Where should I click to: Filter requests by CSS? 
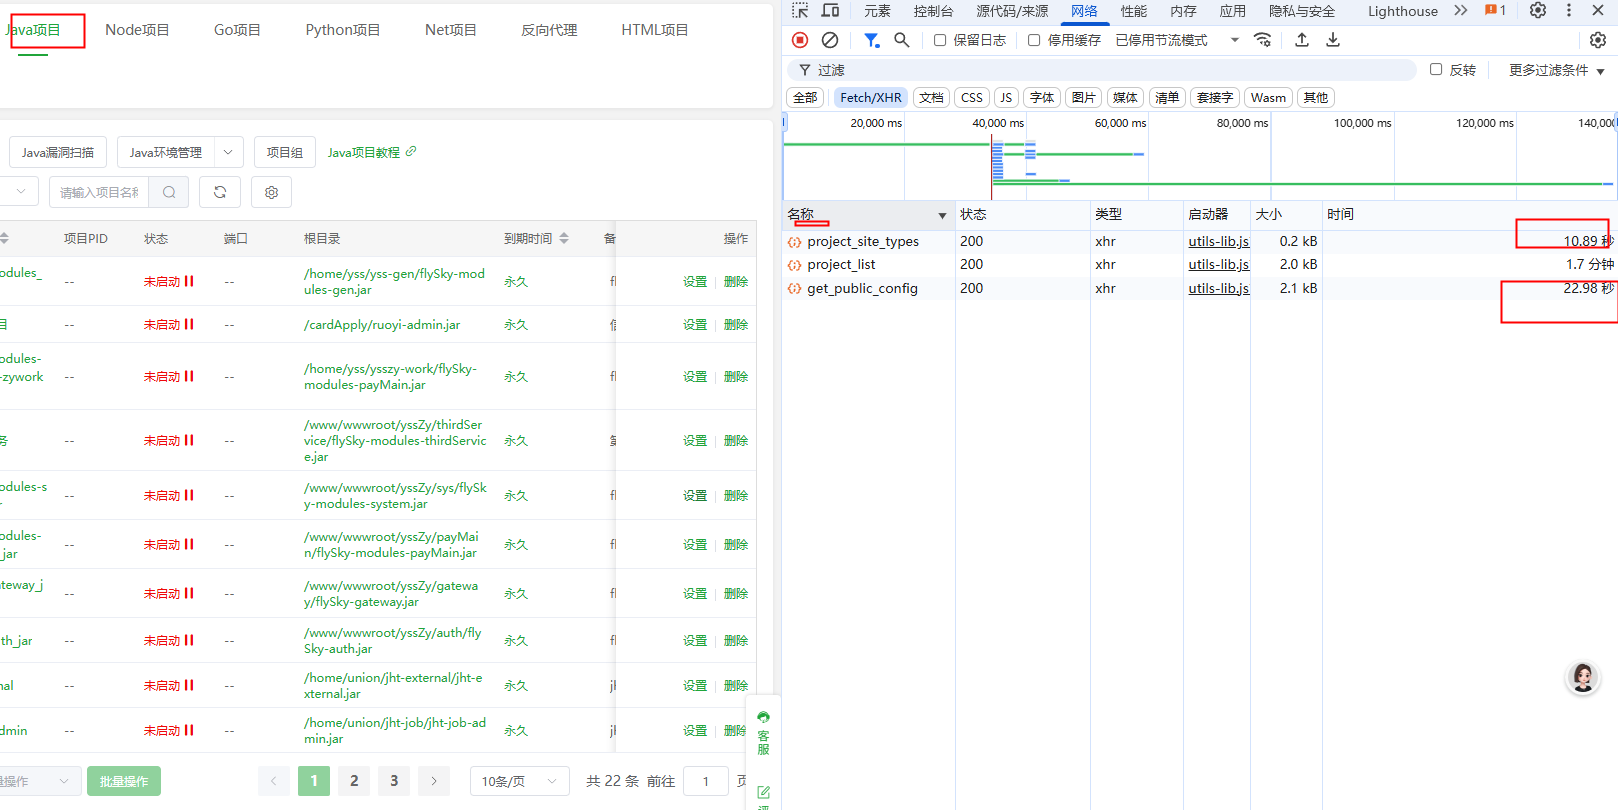(972, 97)
